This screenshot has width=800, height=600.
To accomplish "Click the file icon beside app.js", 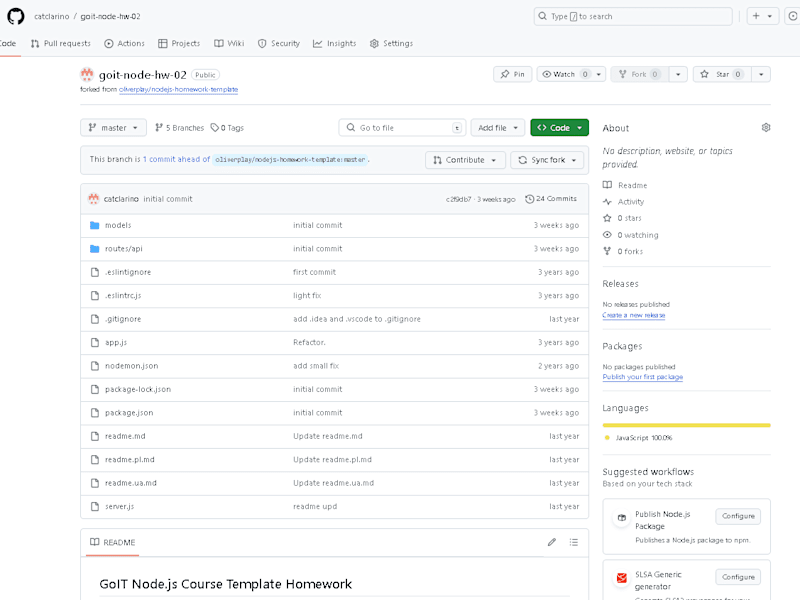I will pos(94,342).
